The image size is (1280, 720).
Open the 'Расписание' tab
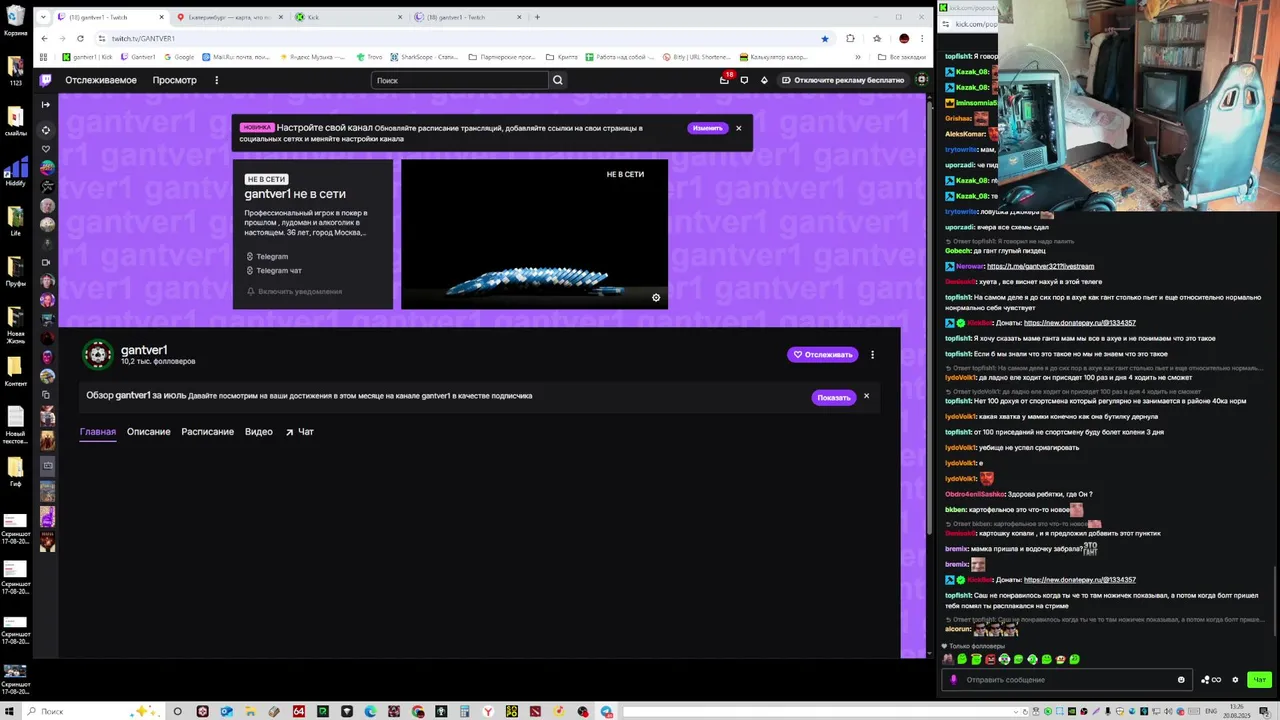tap(207, 432)
